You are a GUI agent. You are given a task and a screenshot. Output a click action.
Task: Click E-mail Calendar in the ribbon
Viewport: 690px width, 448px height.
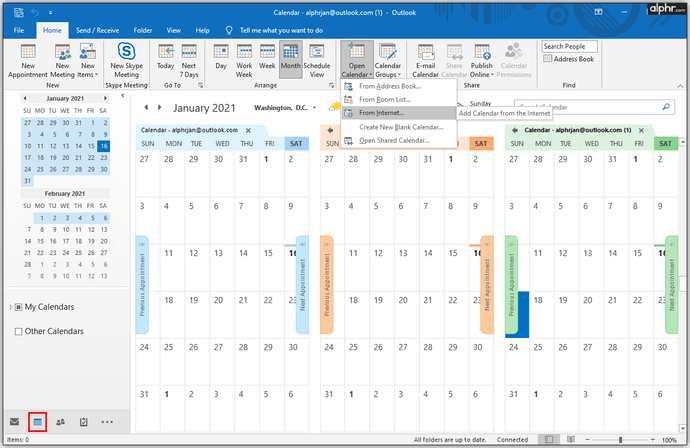point(426,61)
